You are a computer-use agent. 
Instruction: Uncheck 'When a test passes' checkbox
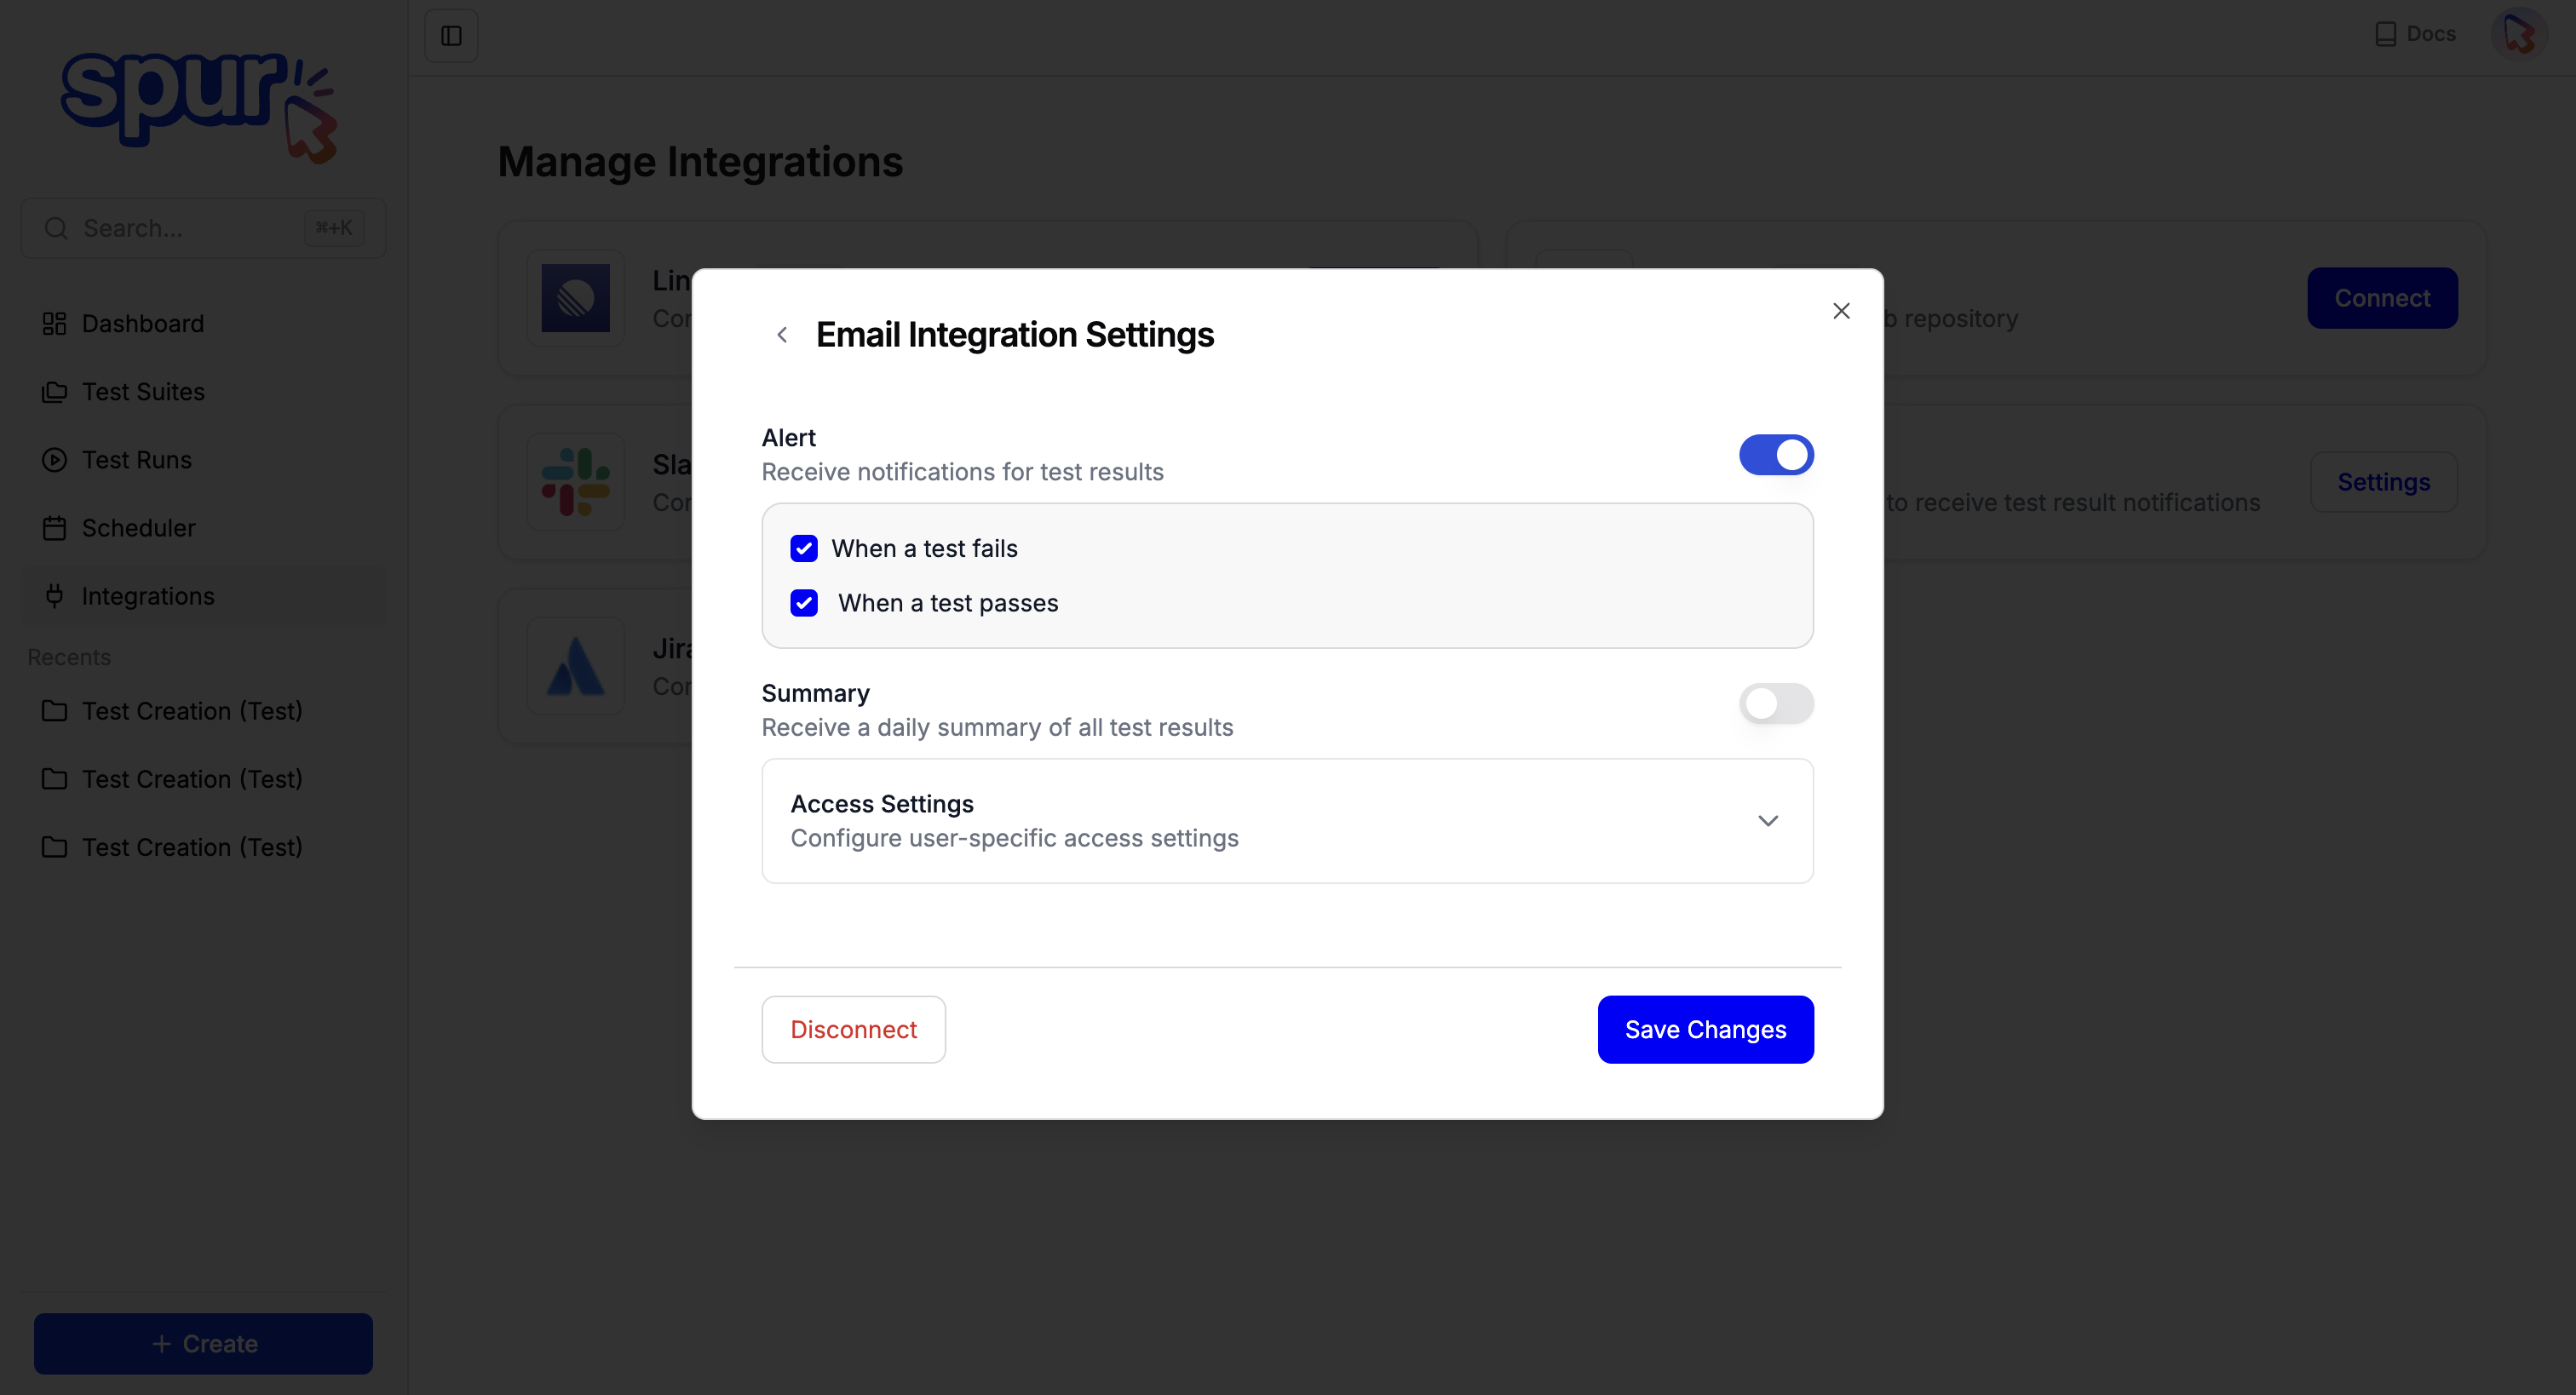point(804,603)
